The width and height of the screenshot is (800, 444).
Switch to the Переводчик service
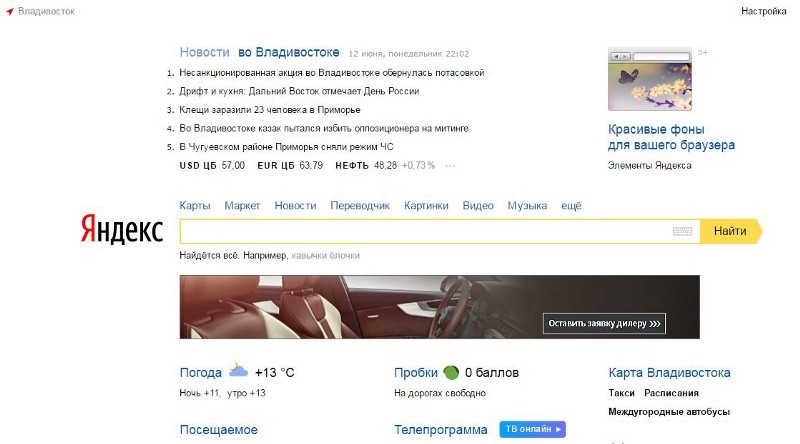360,206
